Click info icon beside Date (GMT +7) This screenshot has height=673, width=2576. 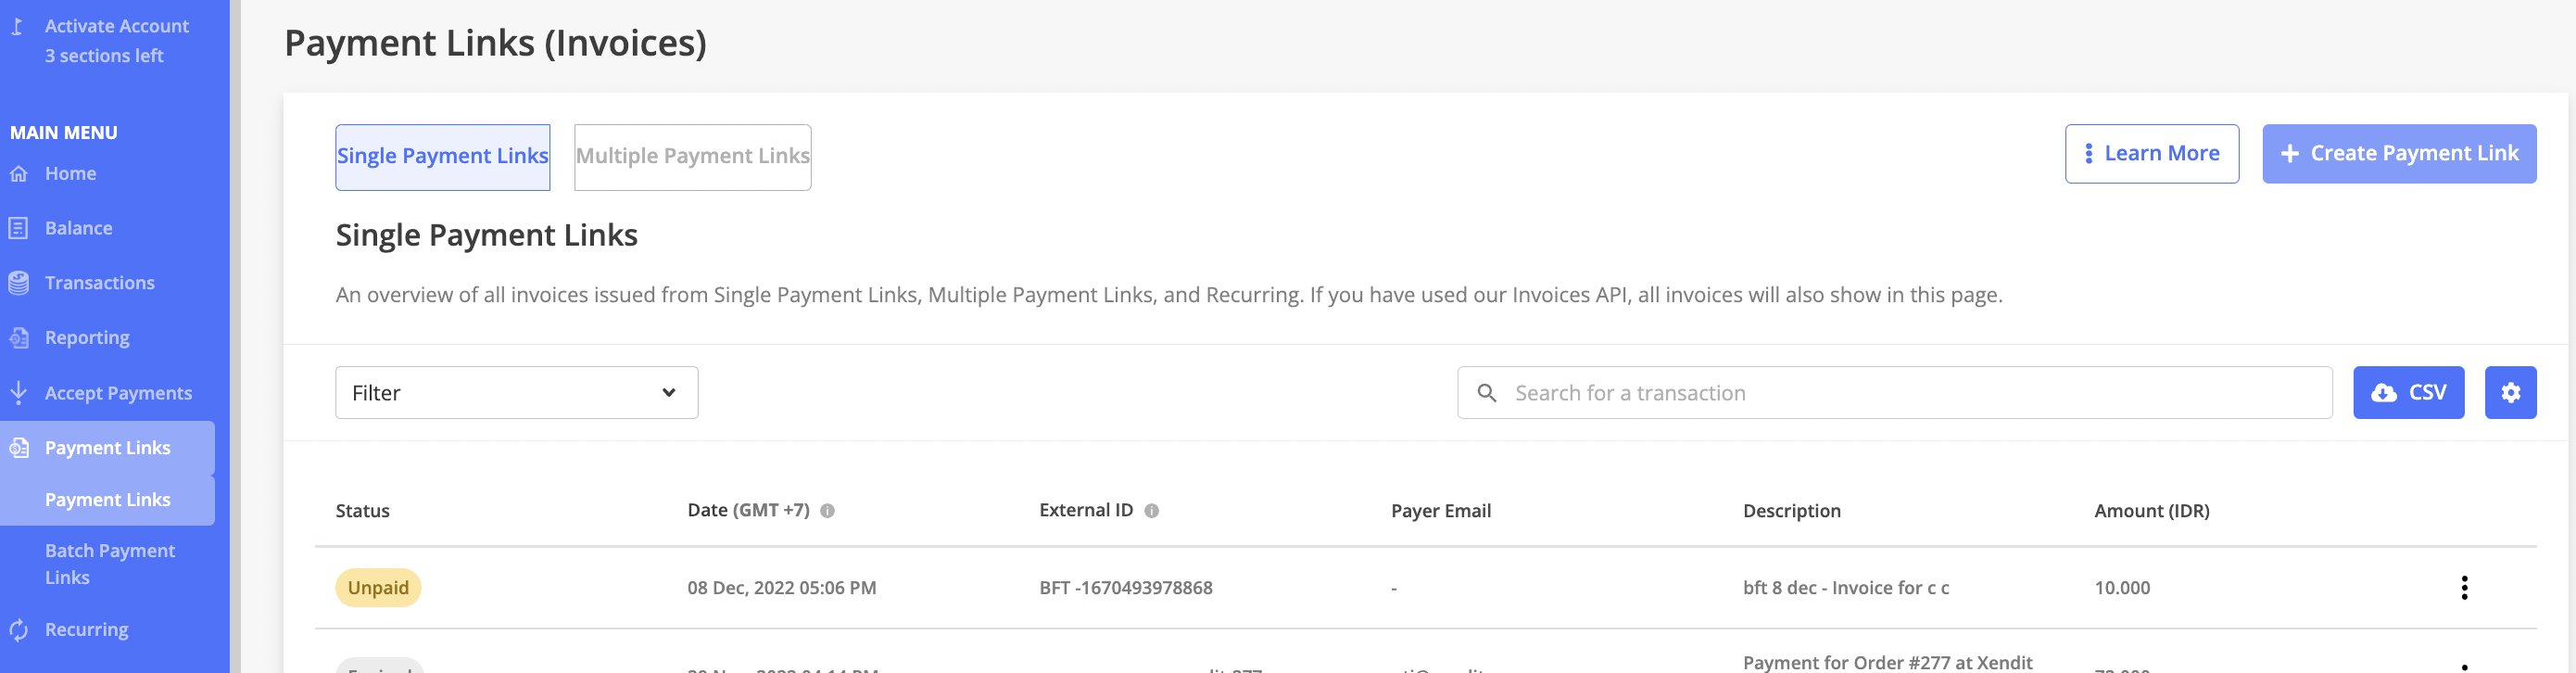(x=827, y=511)
